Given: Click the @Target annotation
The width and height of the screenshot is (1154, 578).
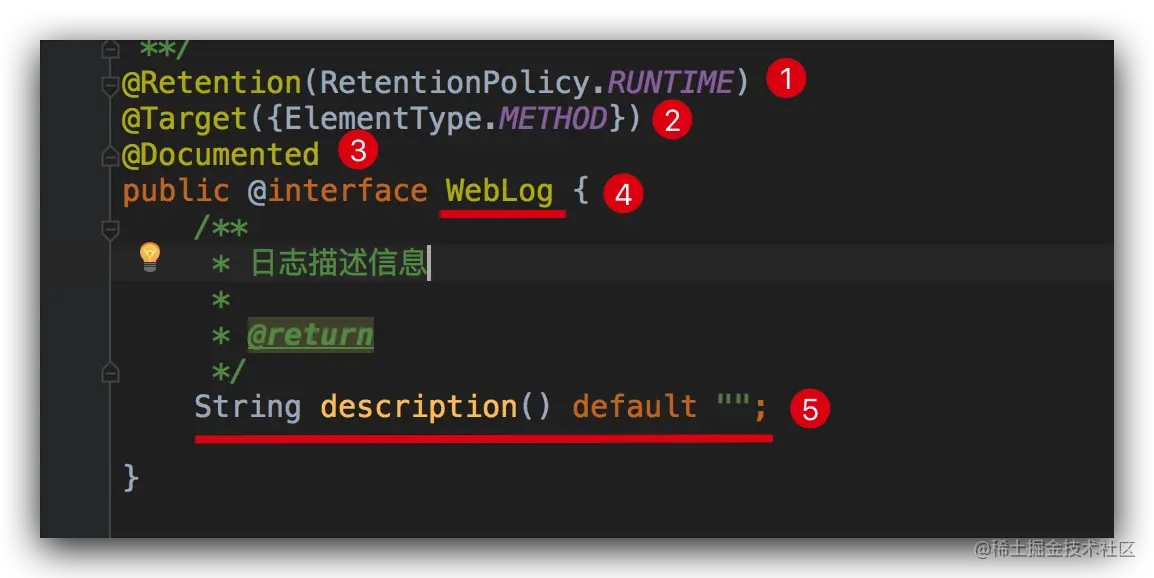Looking at the screenshot, I should [x=184, y=119].
